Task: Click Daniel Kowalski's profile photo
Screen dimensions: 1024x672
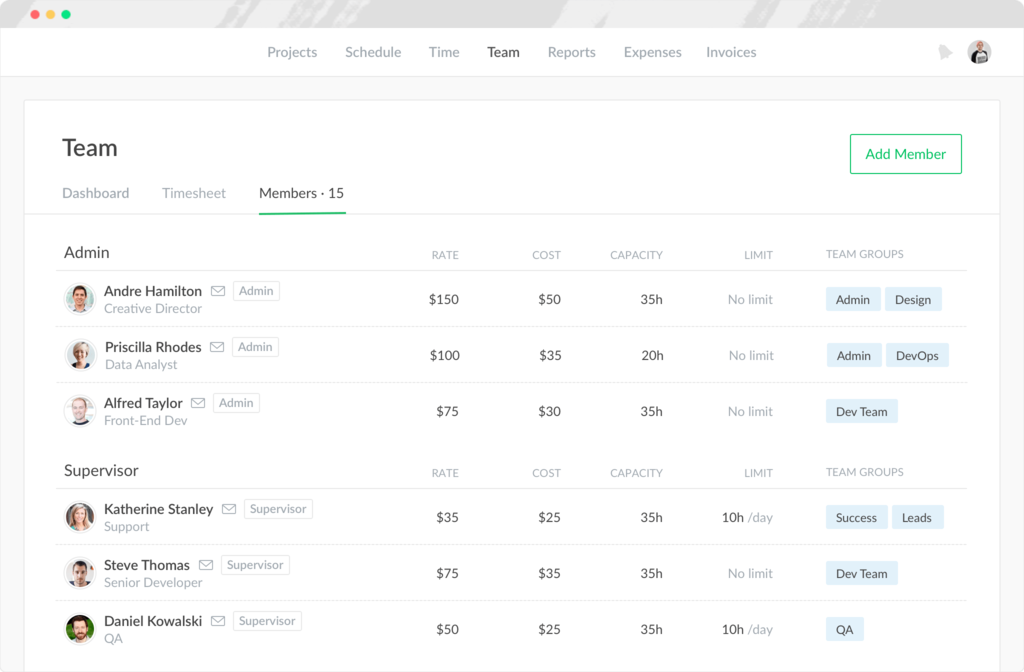Action: pos(80,629)
